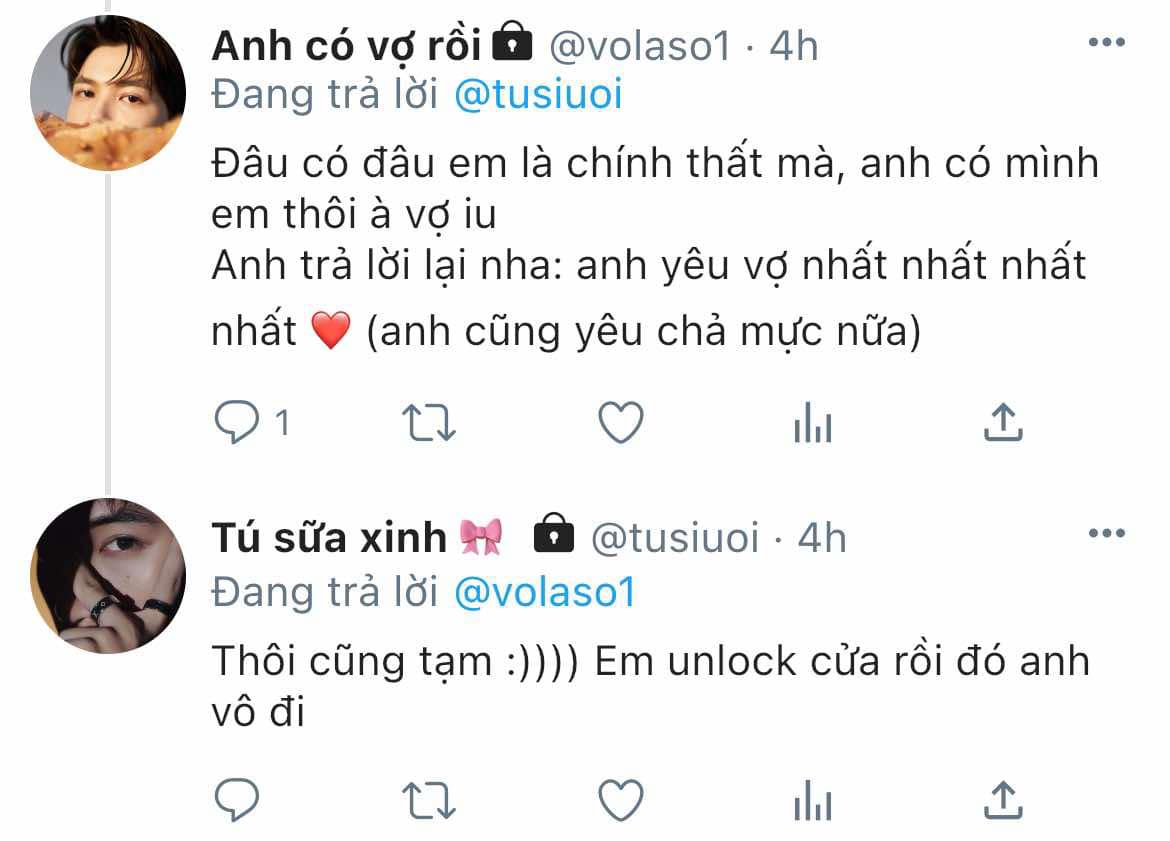Open the 4h timestamp on @tusiuoi tweet
This screenshot has height=841, width=1170.
coord(822,538)
